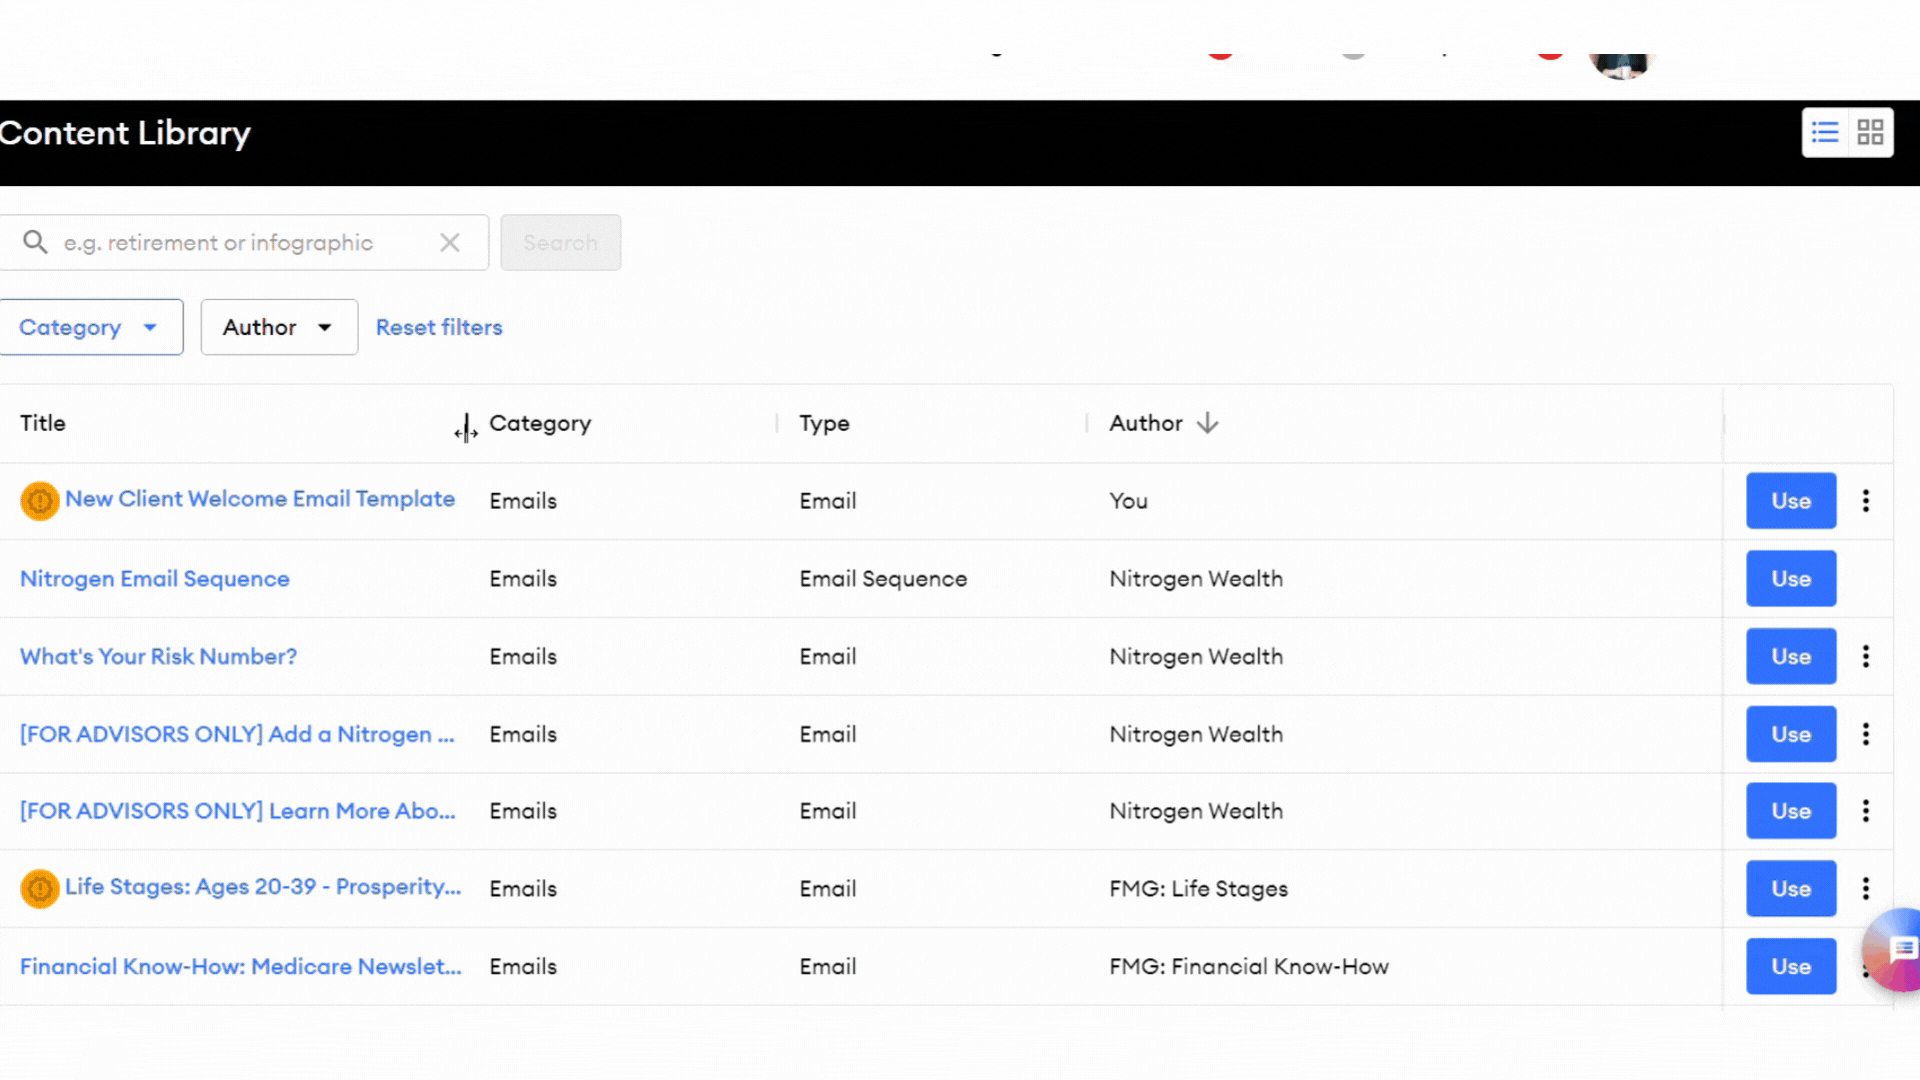This screenshot has width=1920, height=1080.
Task: Clear the search field with X
Action: click(450, 242)
